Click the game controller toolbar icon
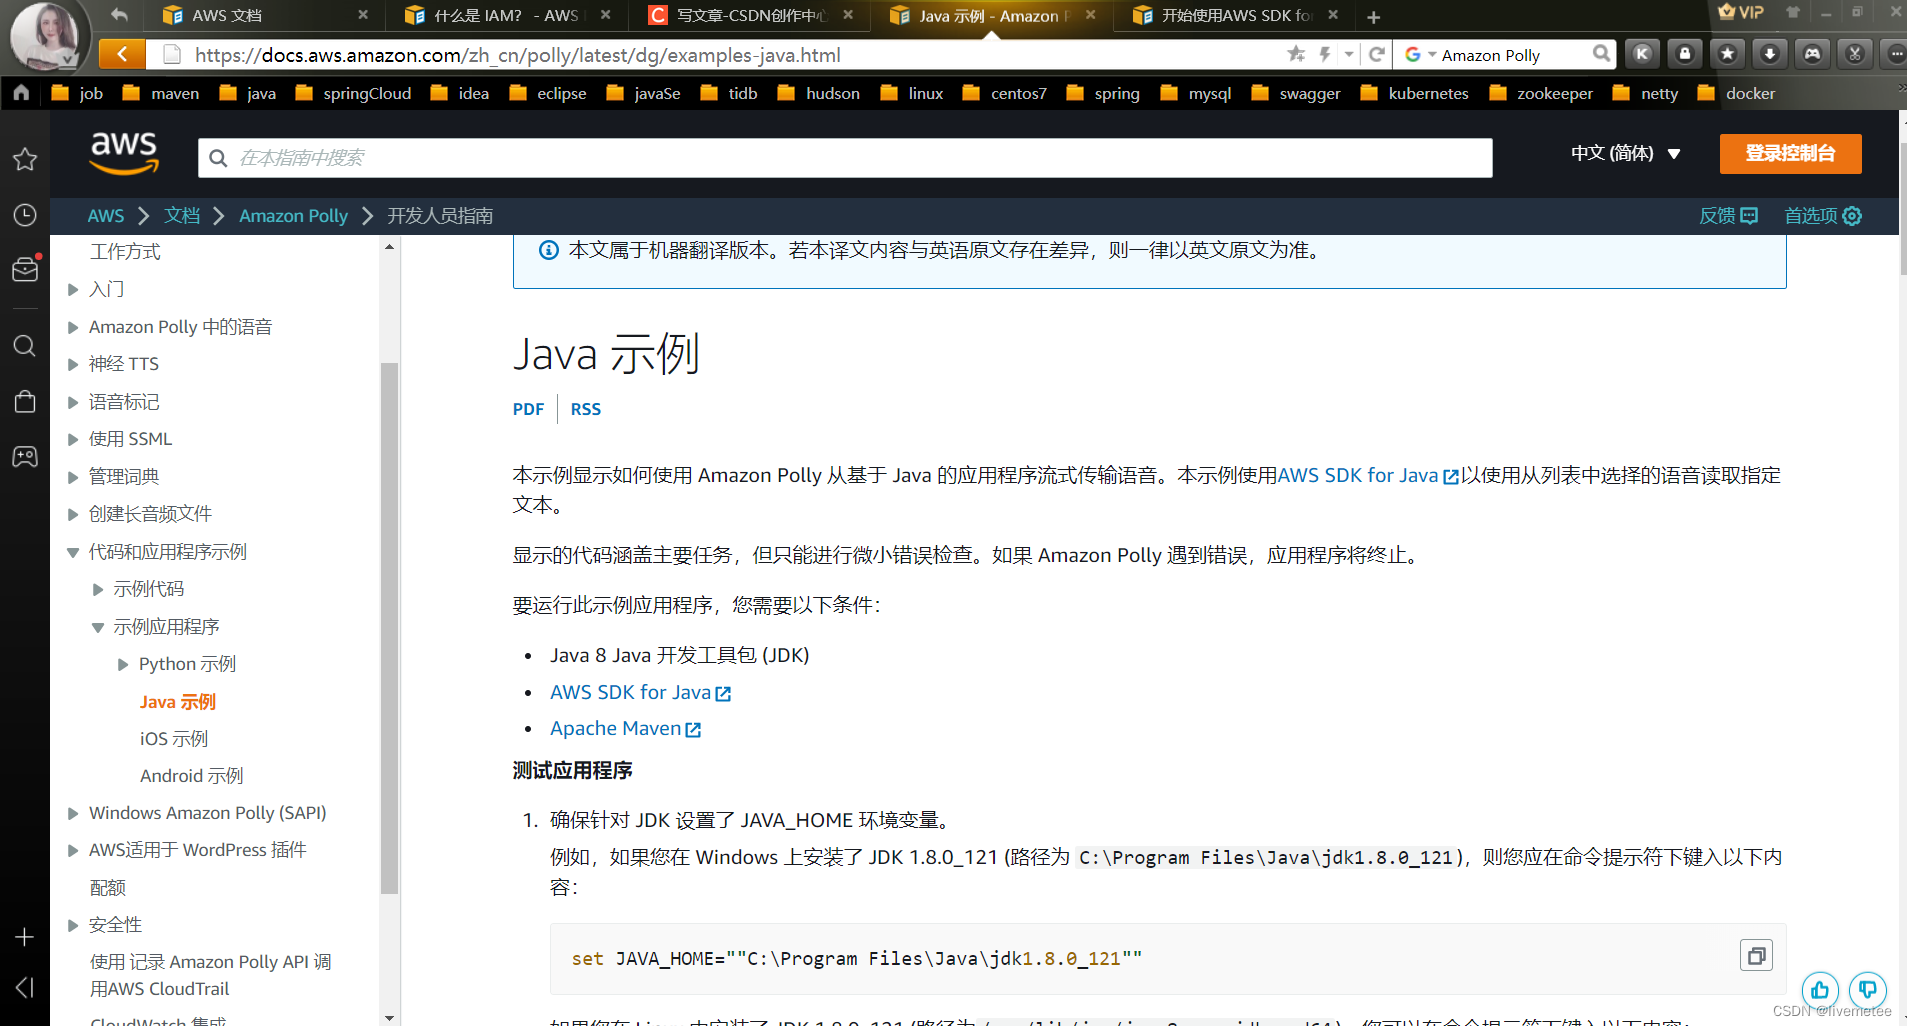The height and width of the screenshot is (1026, 1907). [x=1812, y=54]
